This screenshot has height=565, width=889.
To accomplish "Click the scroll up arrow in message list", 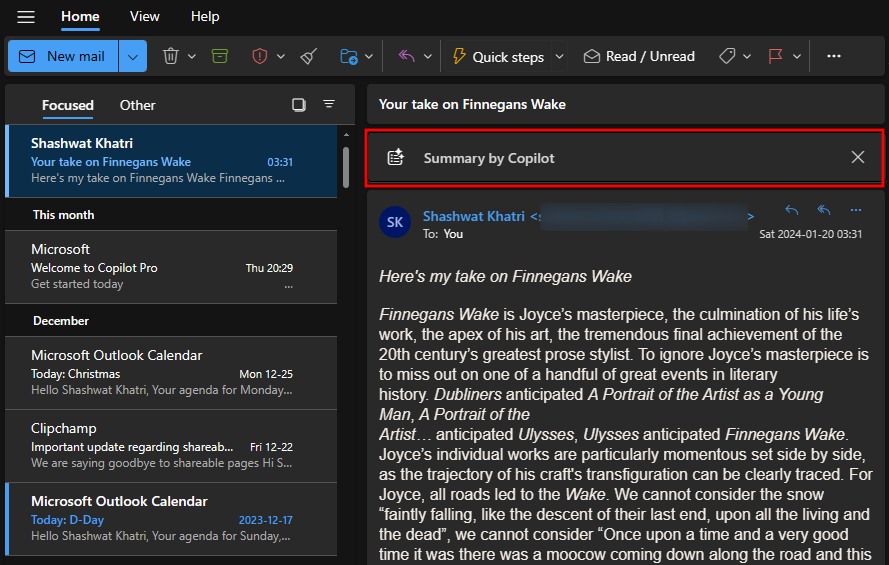I will coord(346,135).
